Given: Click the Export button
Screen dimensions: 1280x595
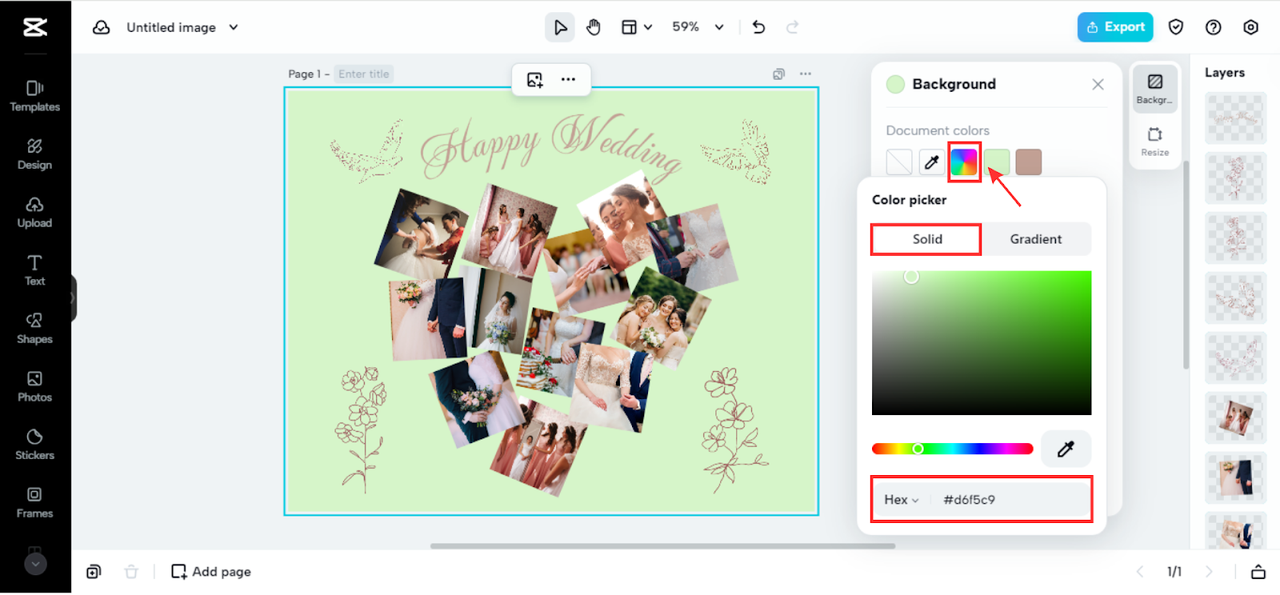Looking at the screenshot, I should [x=1115, y=27].
